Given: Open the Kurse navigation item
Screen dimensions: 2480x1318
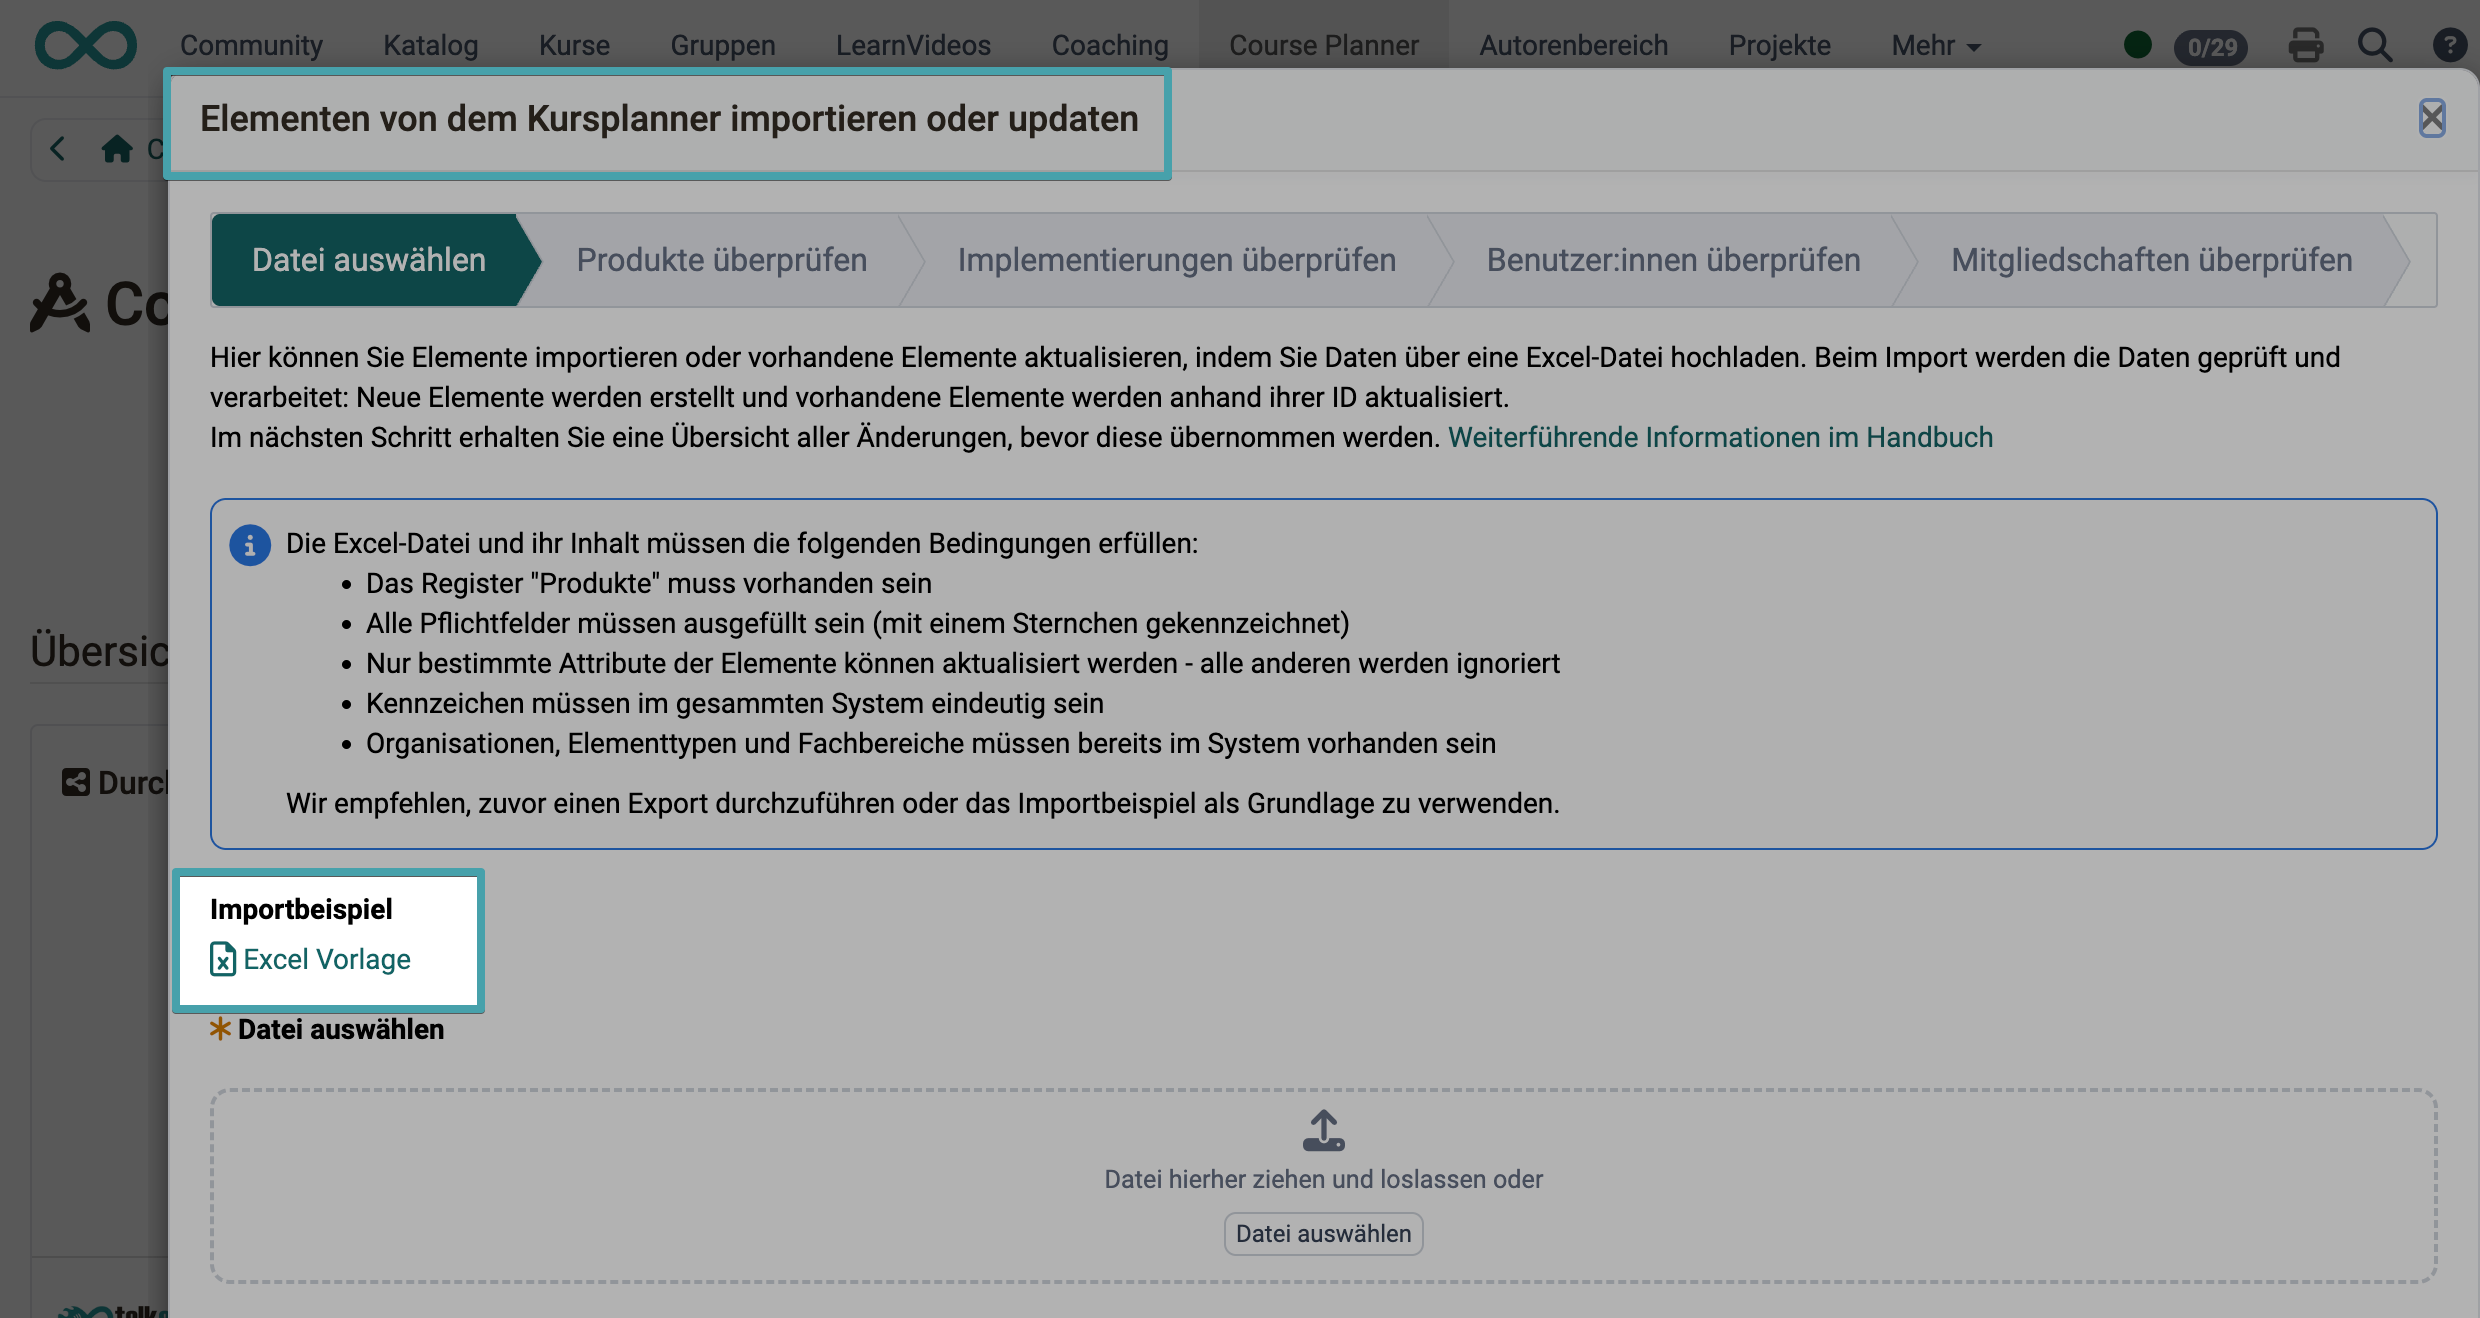Looking at the screenshot, I should (574, 45).
